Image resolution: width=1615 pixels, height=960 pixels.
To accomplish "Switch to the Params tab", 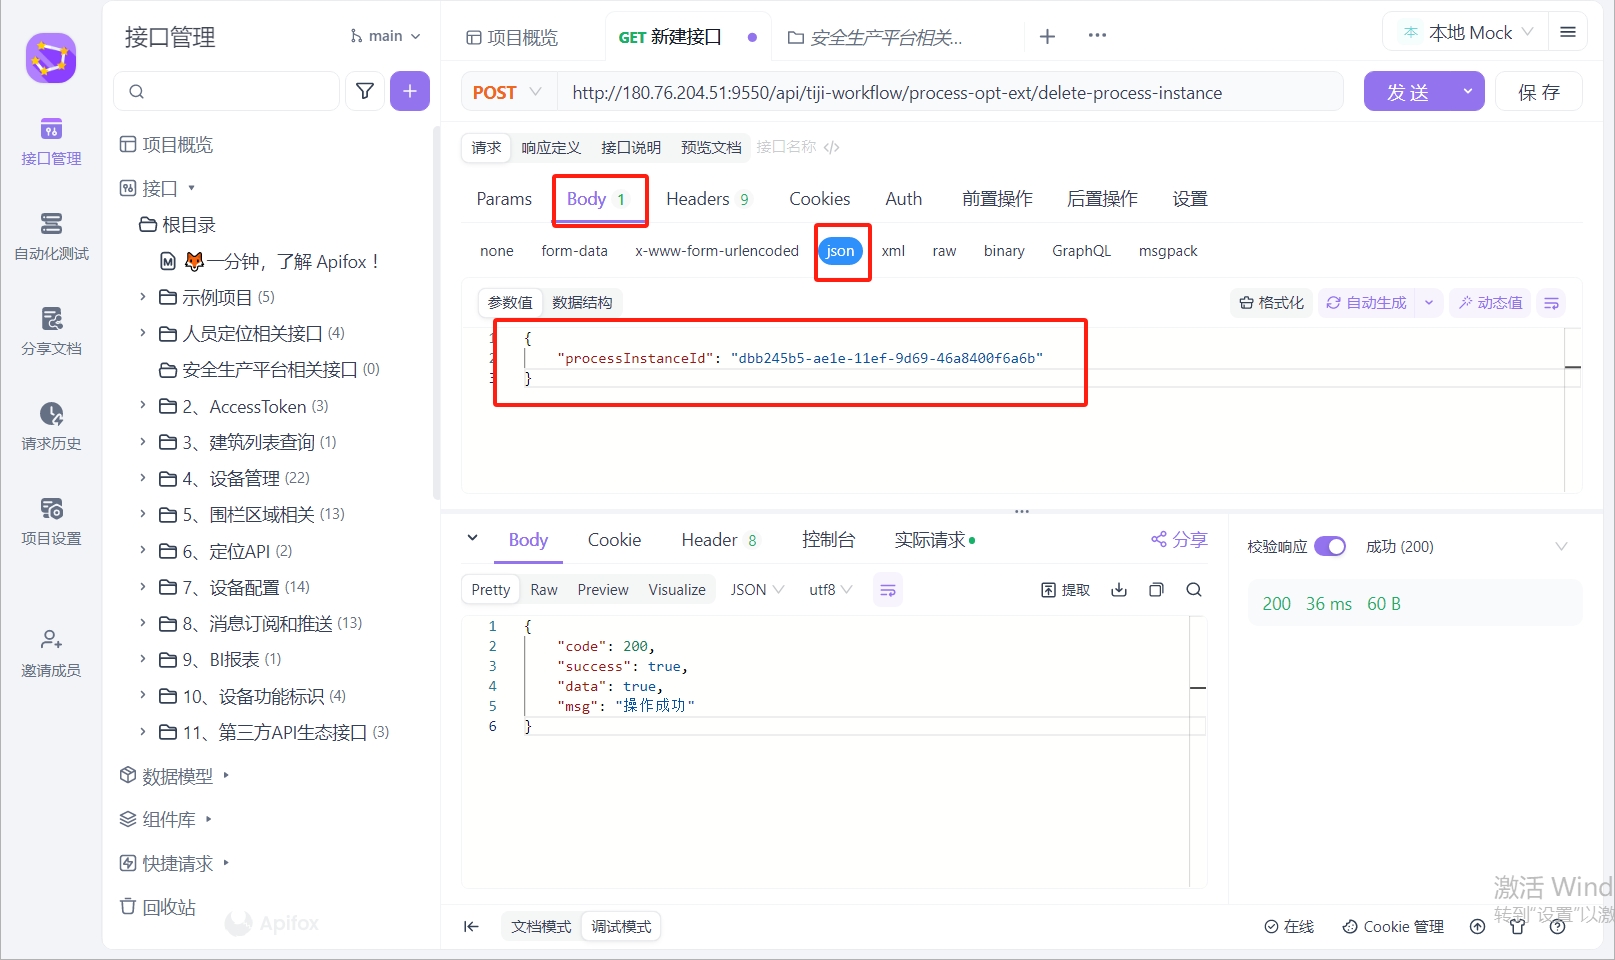I will click(504, 199).
